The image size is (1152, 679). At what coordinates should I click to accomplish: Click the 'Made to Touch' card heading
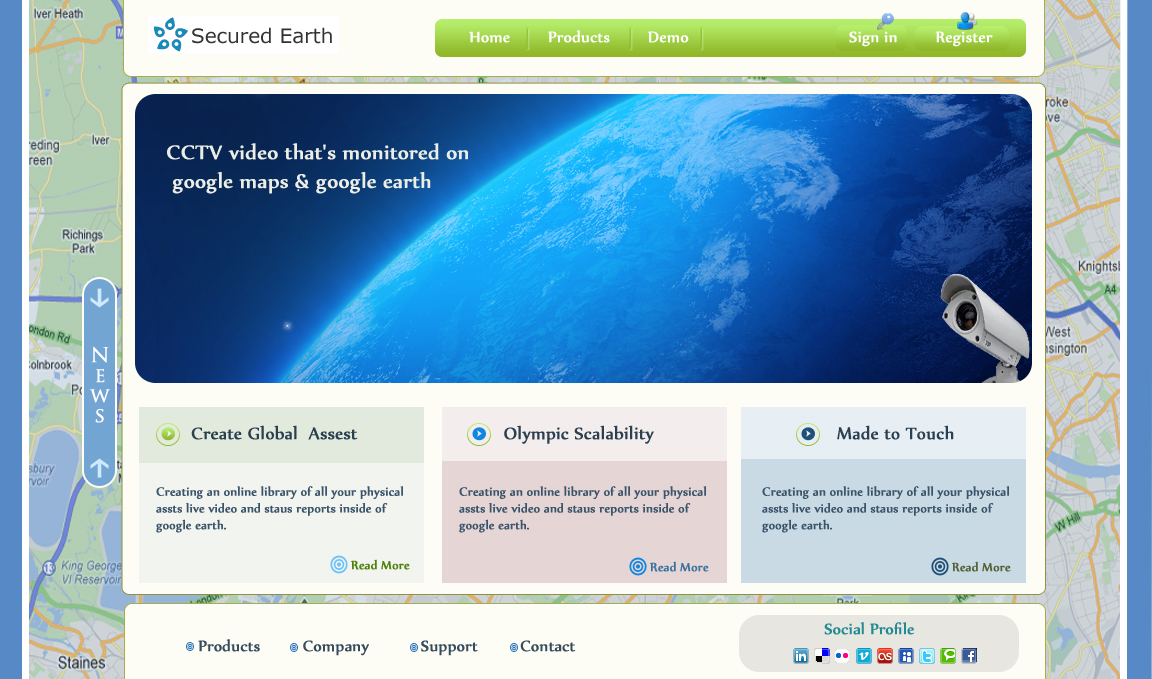click(x=895, y=434)
